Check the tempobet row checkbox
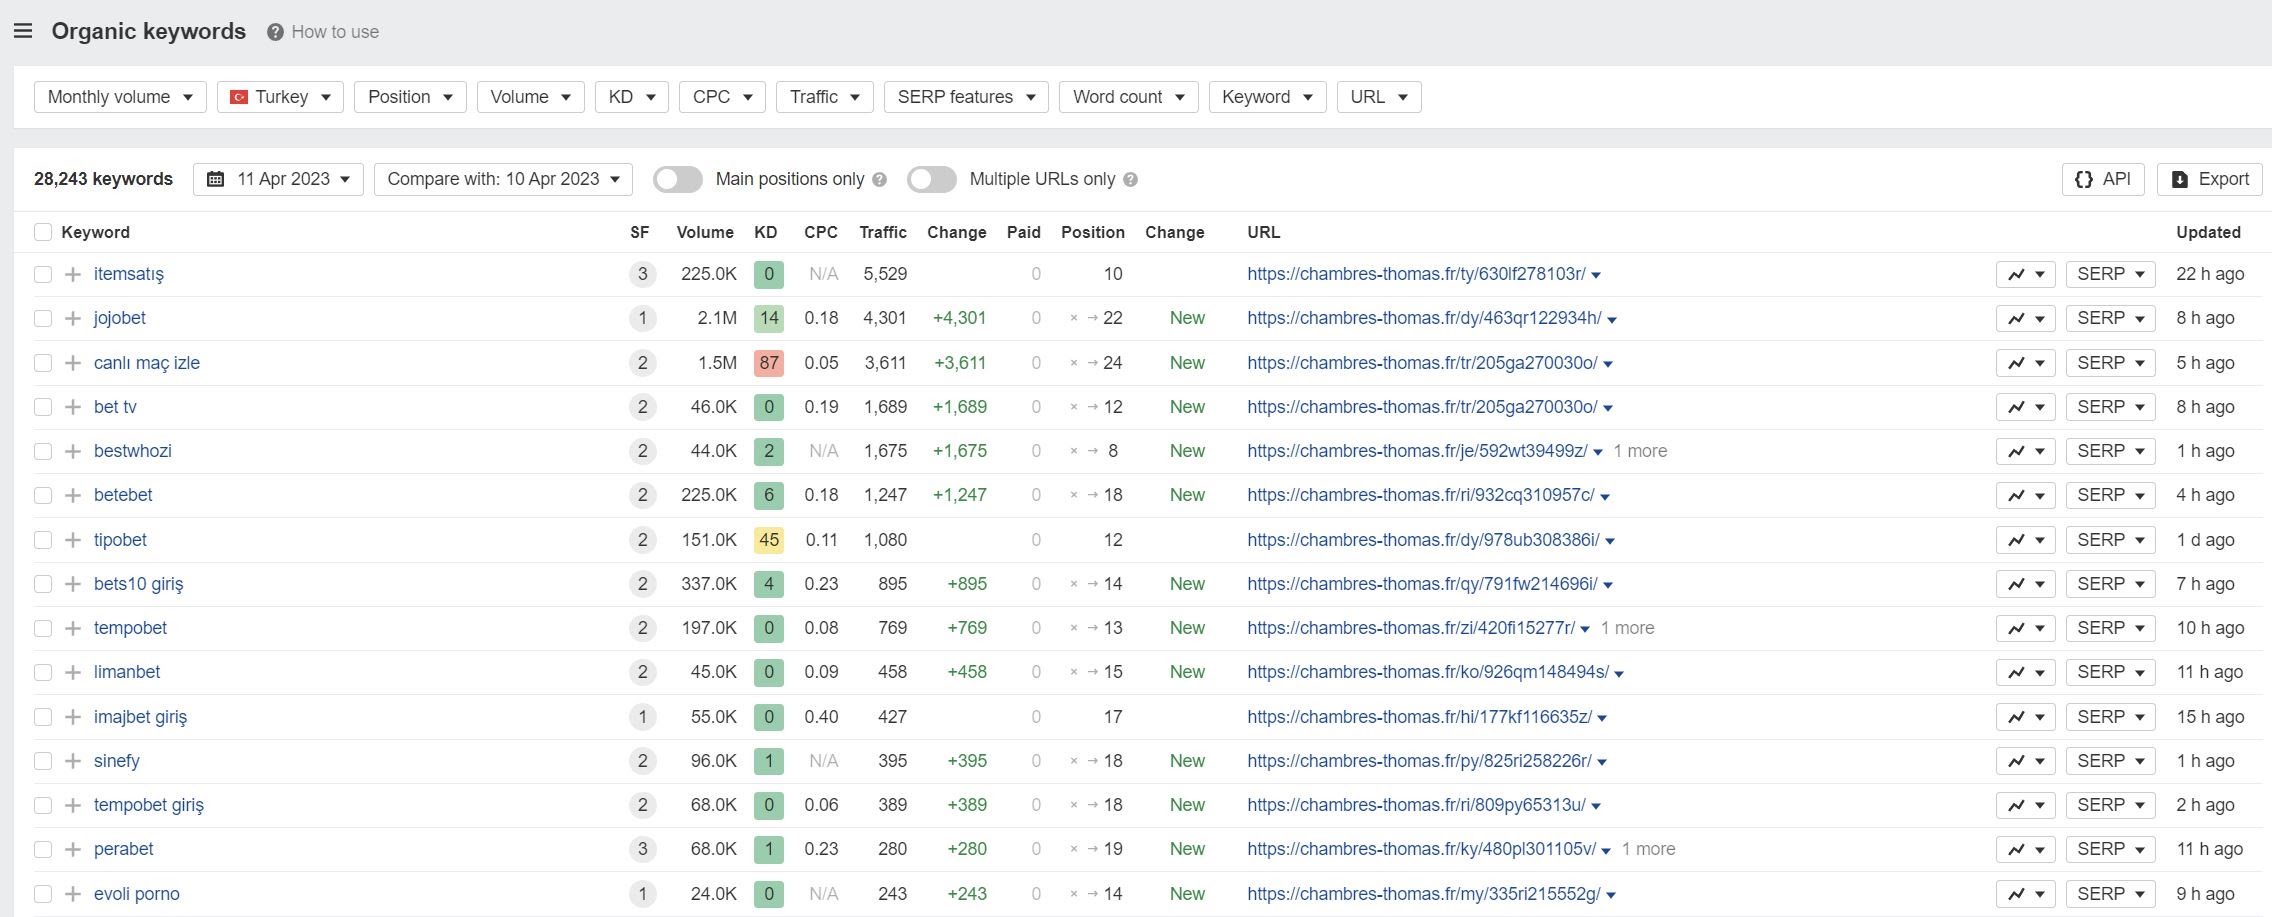 [42, 628]
